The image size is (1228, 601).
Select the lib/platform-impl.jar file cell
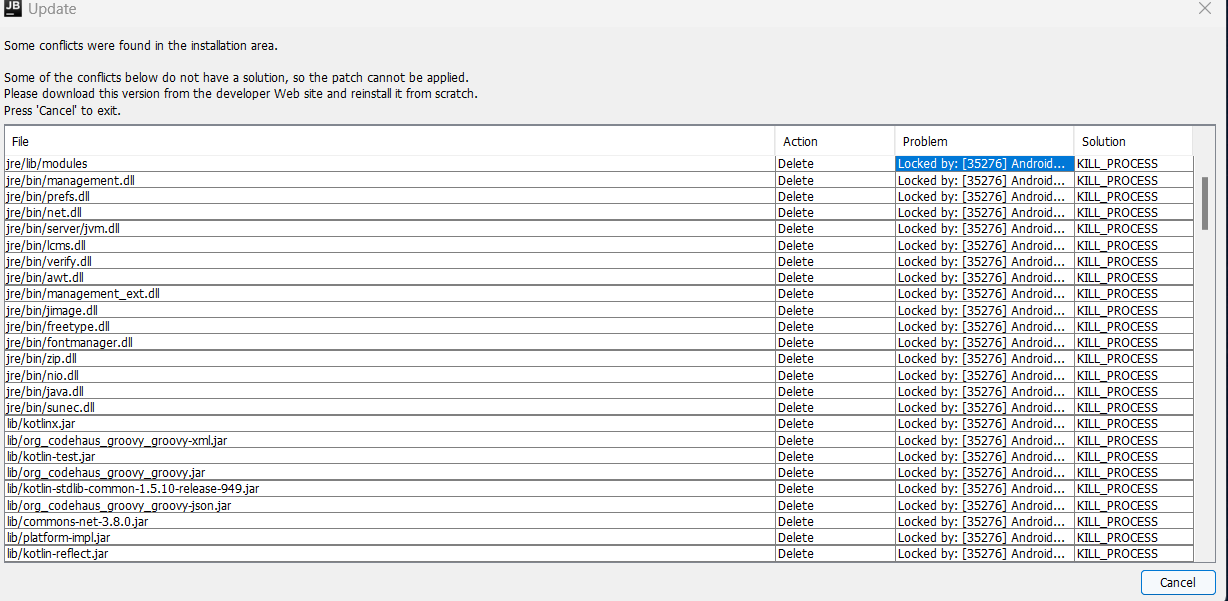click(390, 537)
